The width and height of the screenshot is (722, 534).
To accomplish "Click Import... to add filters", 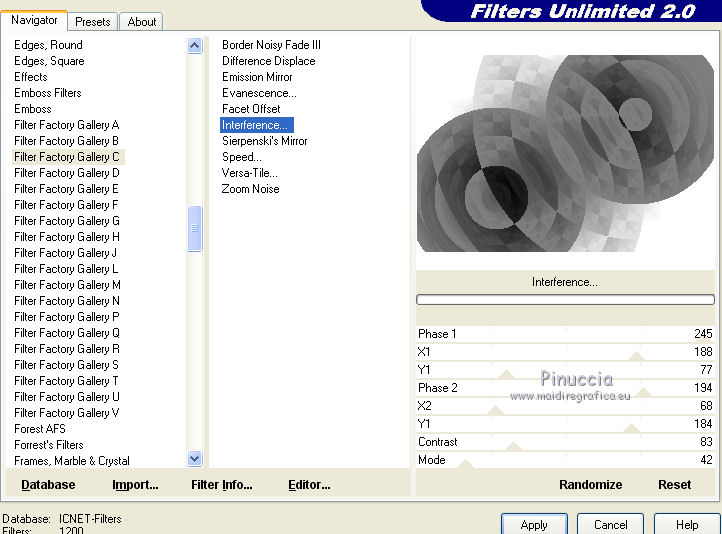I will point(135,485).
